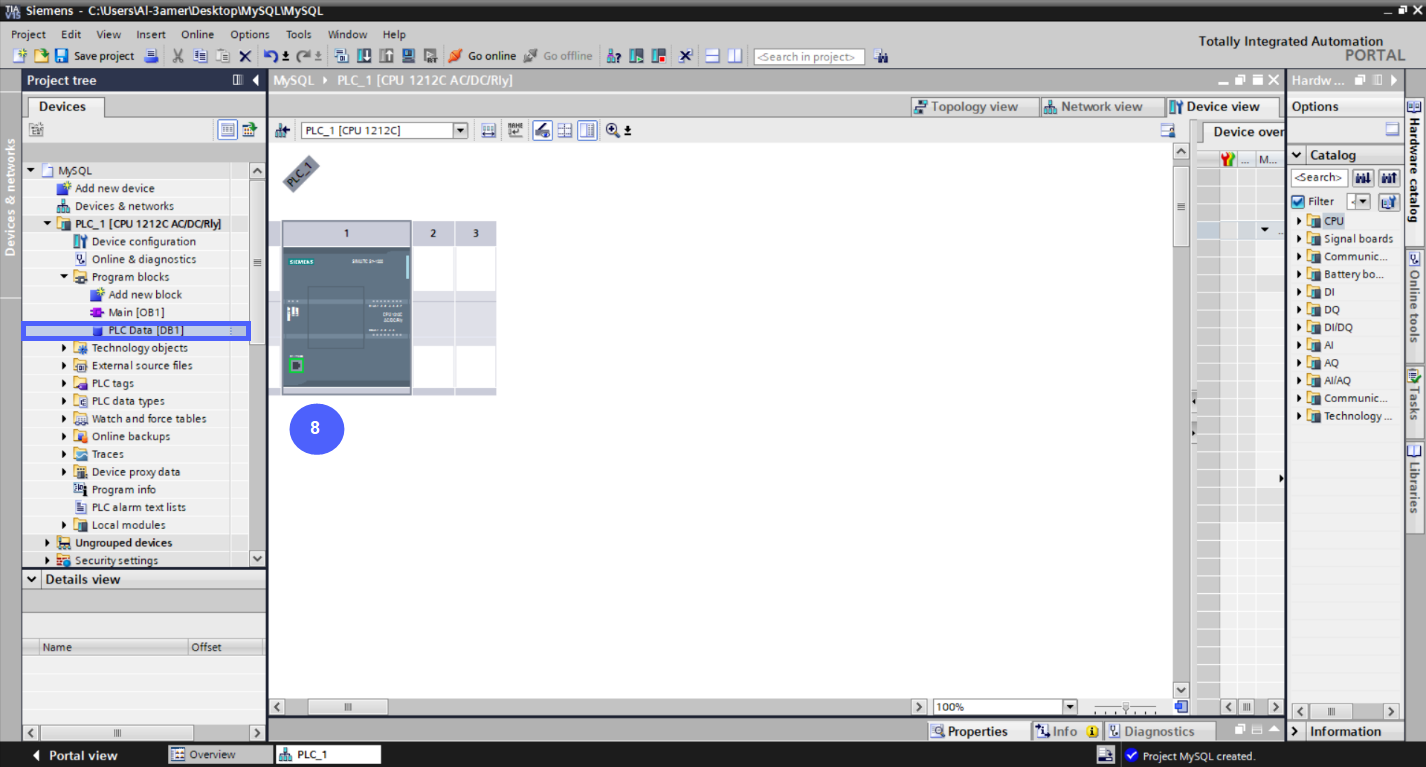Viewport: 1426px width, 767px height.
Task: Open the Insert menu
Action: coord(151,34)
